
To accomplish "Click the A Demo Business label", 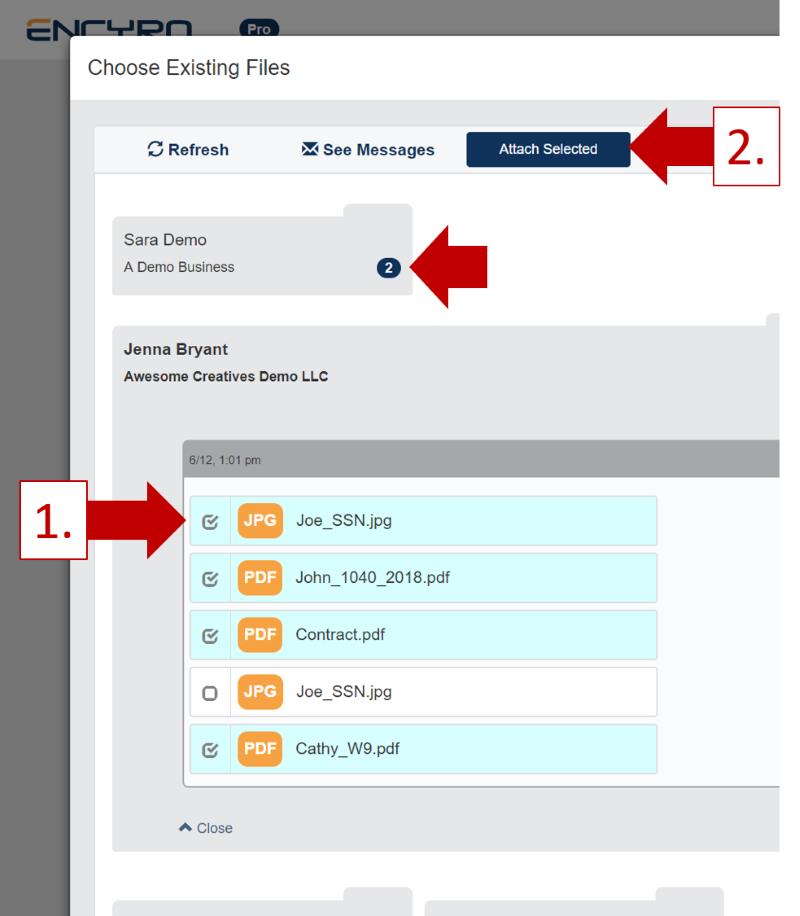I will tap(179, 267).
